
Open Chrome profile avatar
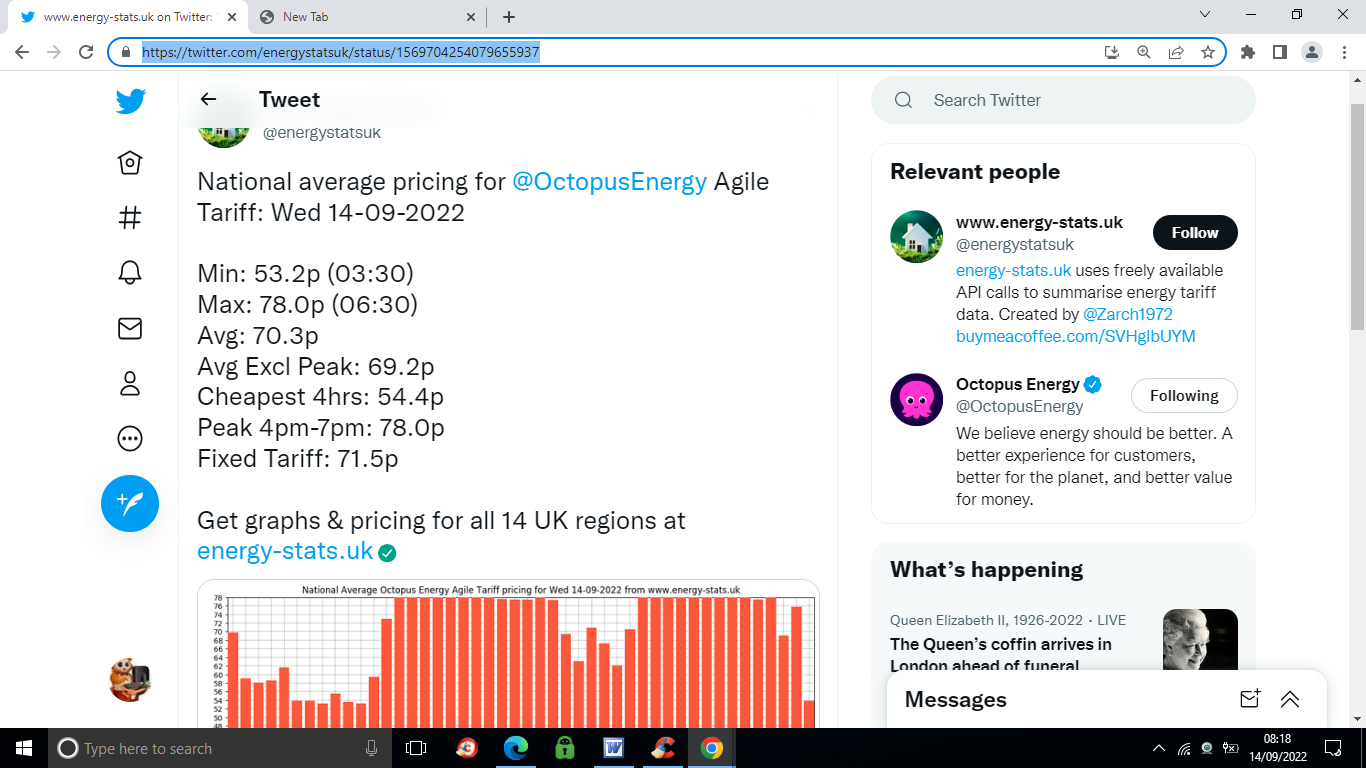[1312, 52]
